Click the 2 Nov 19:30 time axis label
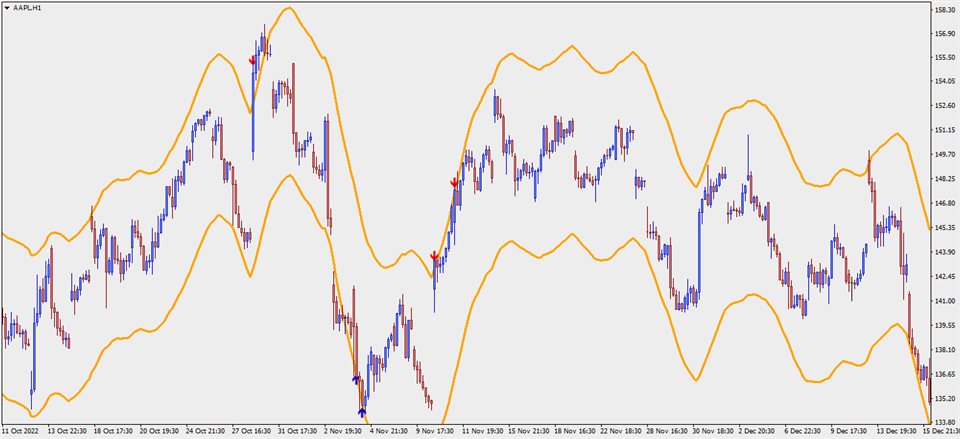Image resolution: width=960 pixels, height=439 pixels. (342, 431)
